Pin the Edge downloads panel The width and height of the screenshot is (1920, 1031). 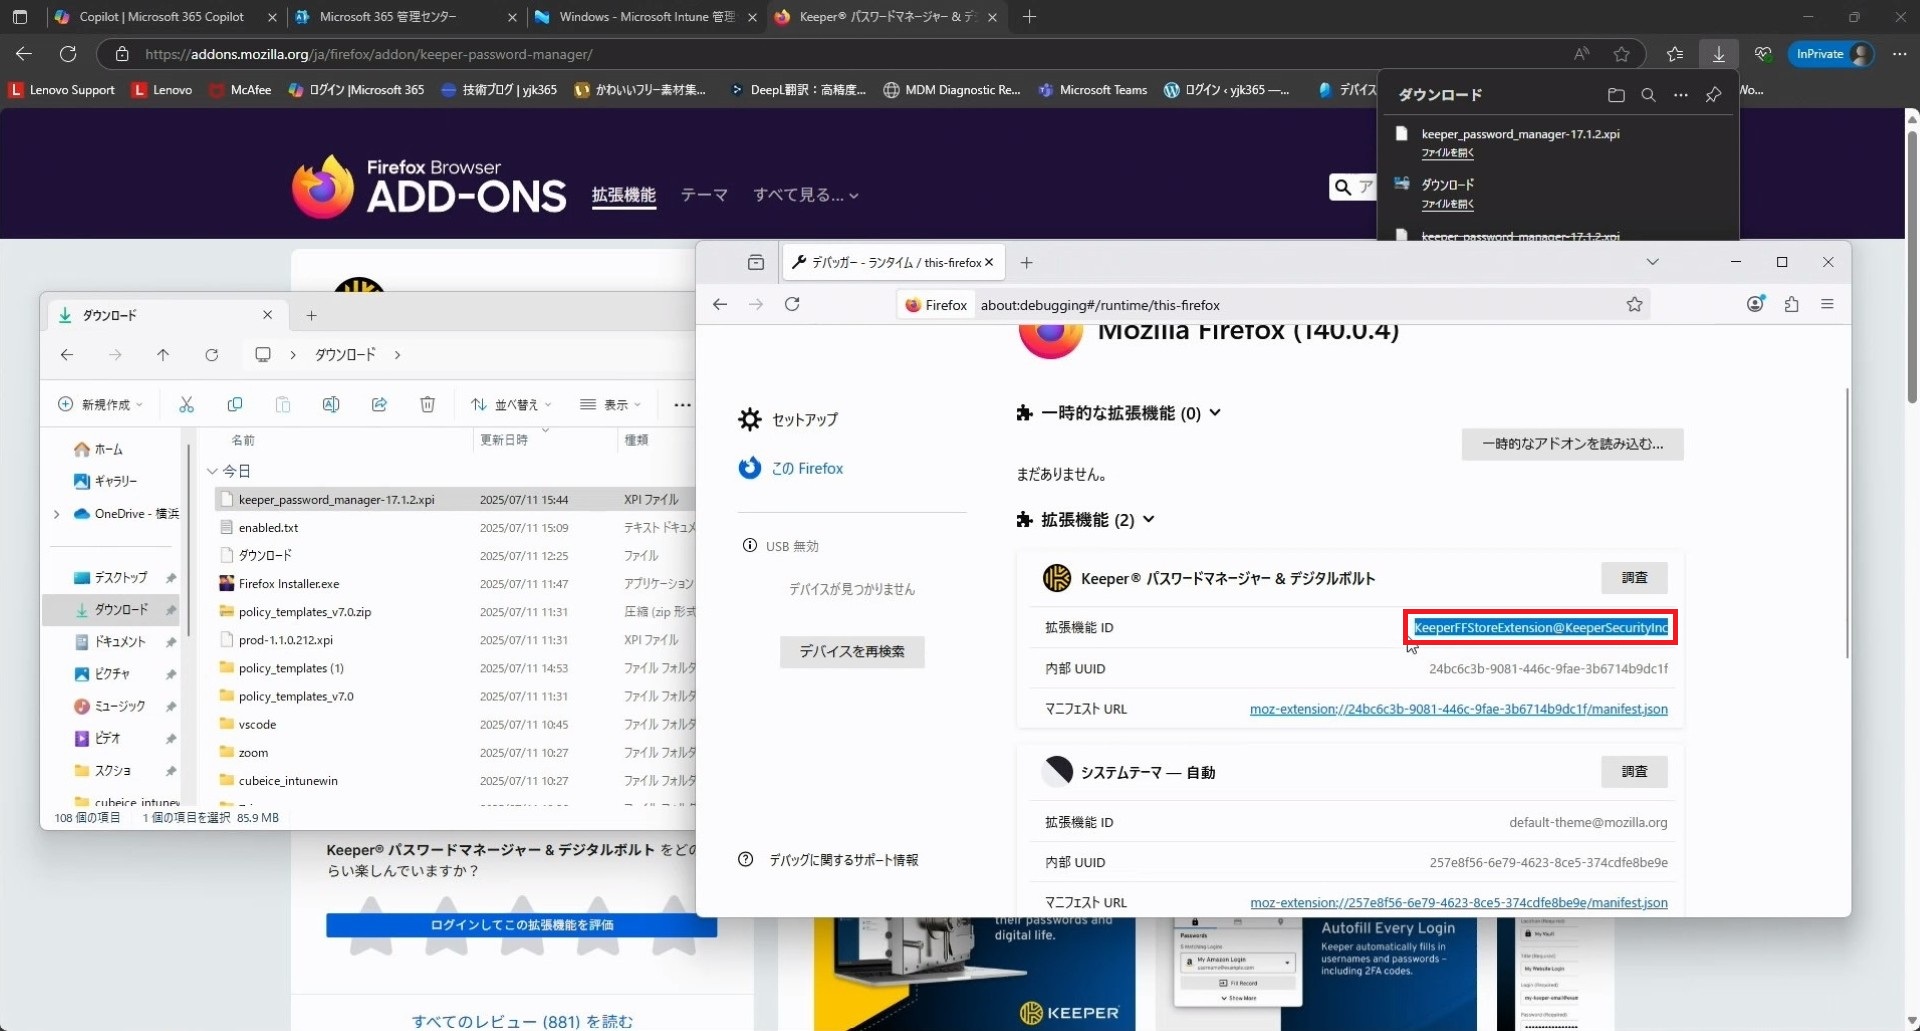[x=1713, y=95]
